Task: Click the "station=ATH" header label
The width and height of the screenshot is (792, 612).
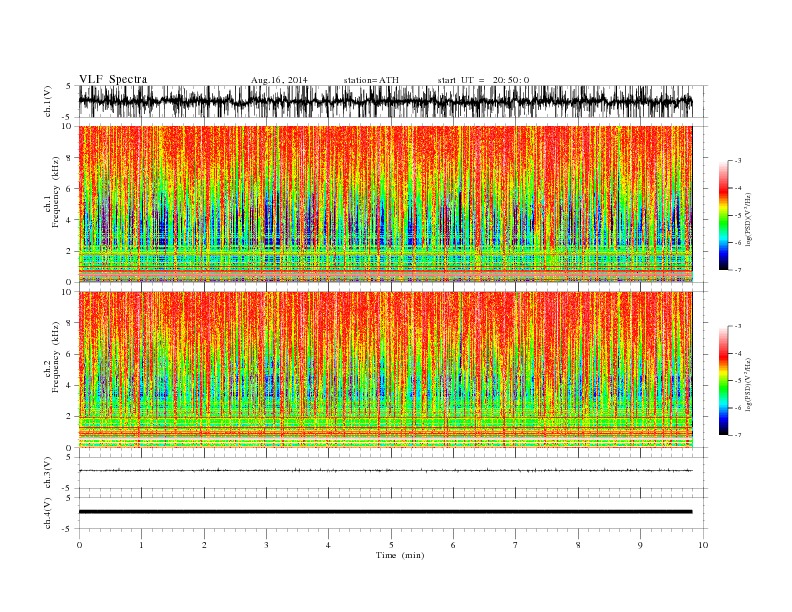Action: [x=371, y=80]
